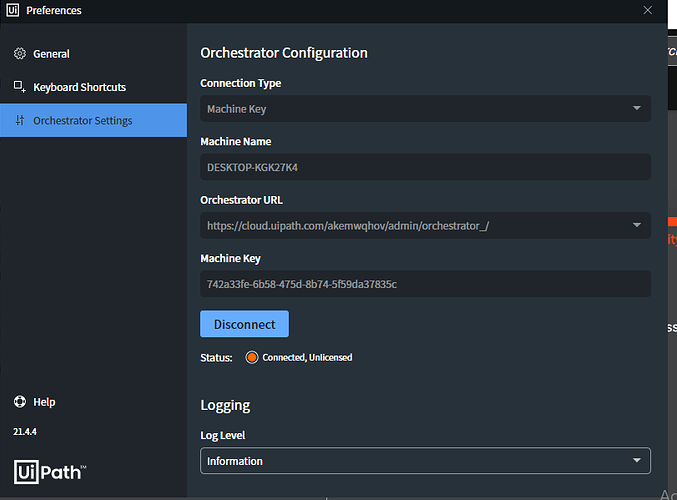Click the Machine Name text field
The image size is (677, 500).
(x=425, y=167)
